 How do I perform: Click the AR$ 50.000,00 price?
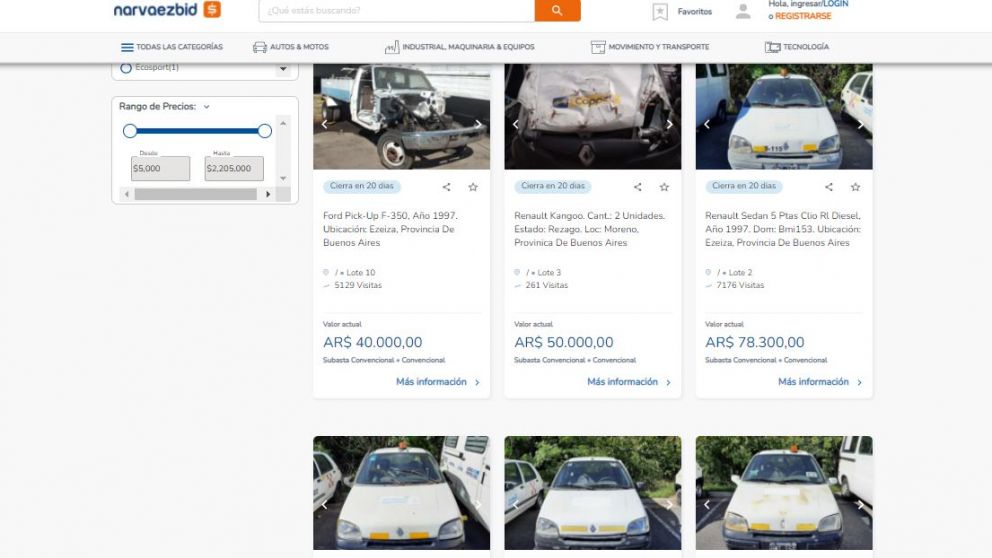point(564,342)
